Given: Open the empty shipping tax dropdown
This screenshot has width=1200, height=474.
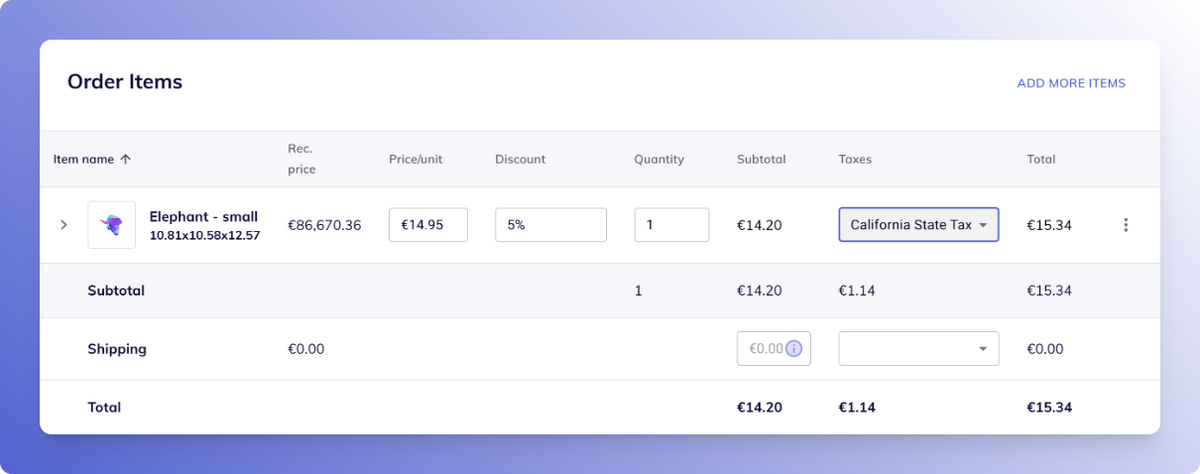Looking at the screenshot, I should (918, 349).
